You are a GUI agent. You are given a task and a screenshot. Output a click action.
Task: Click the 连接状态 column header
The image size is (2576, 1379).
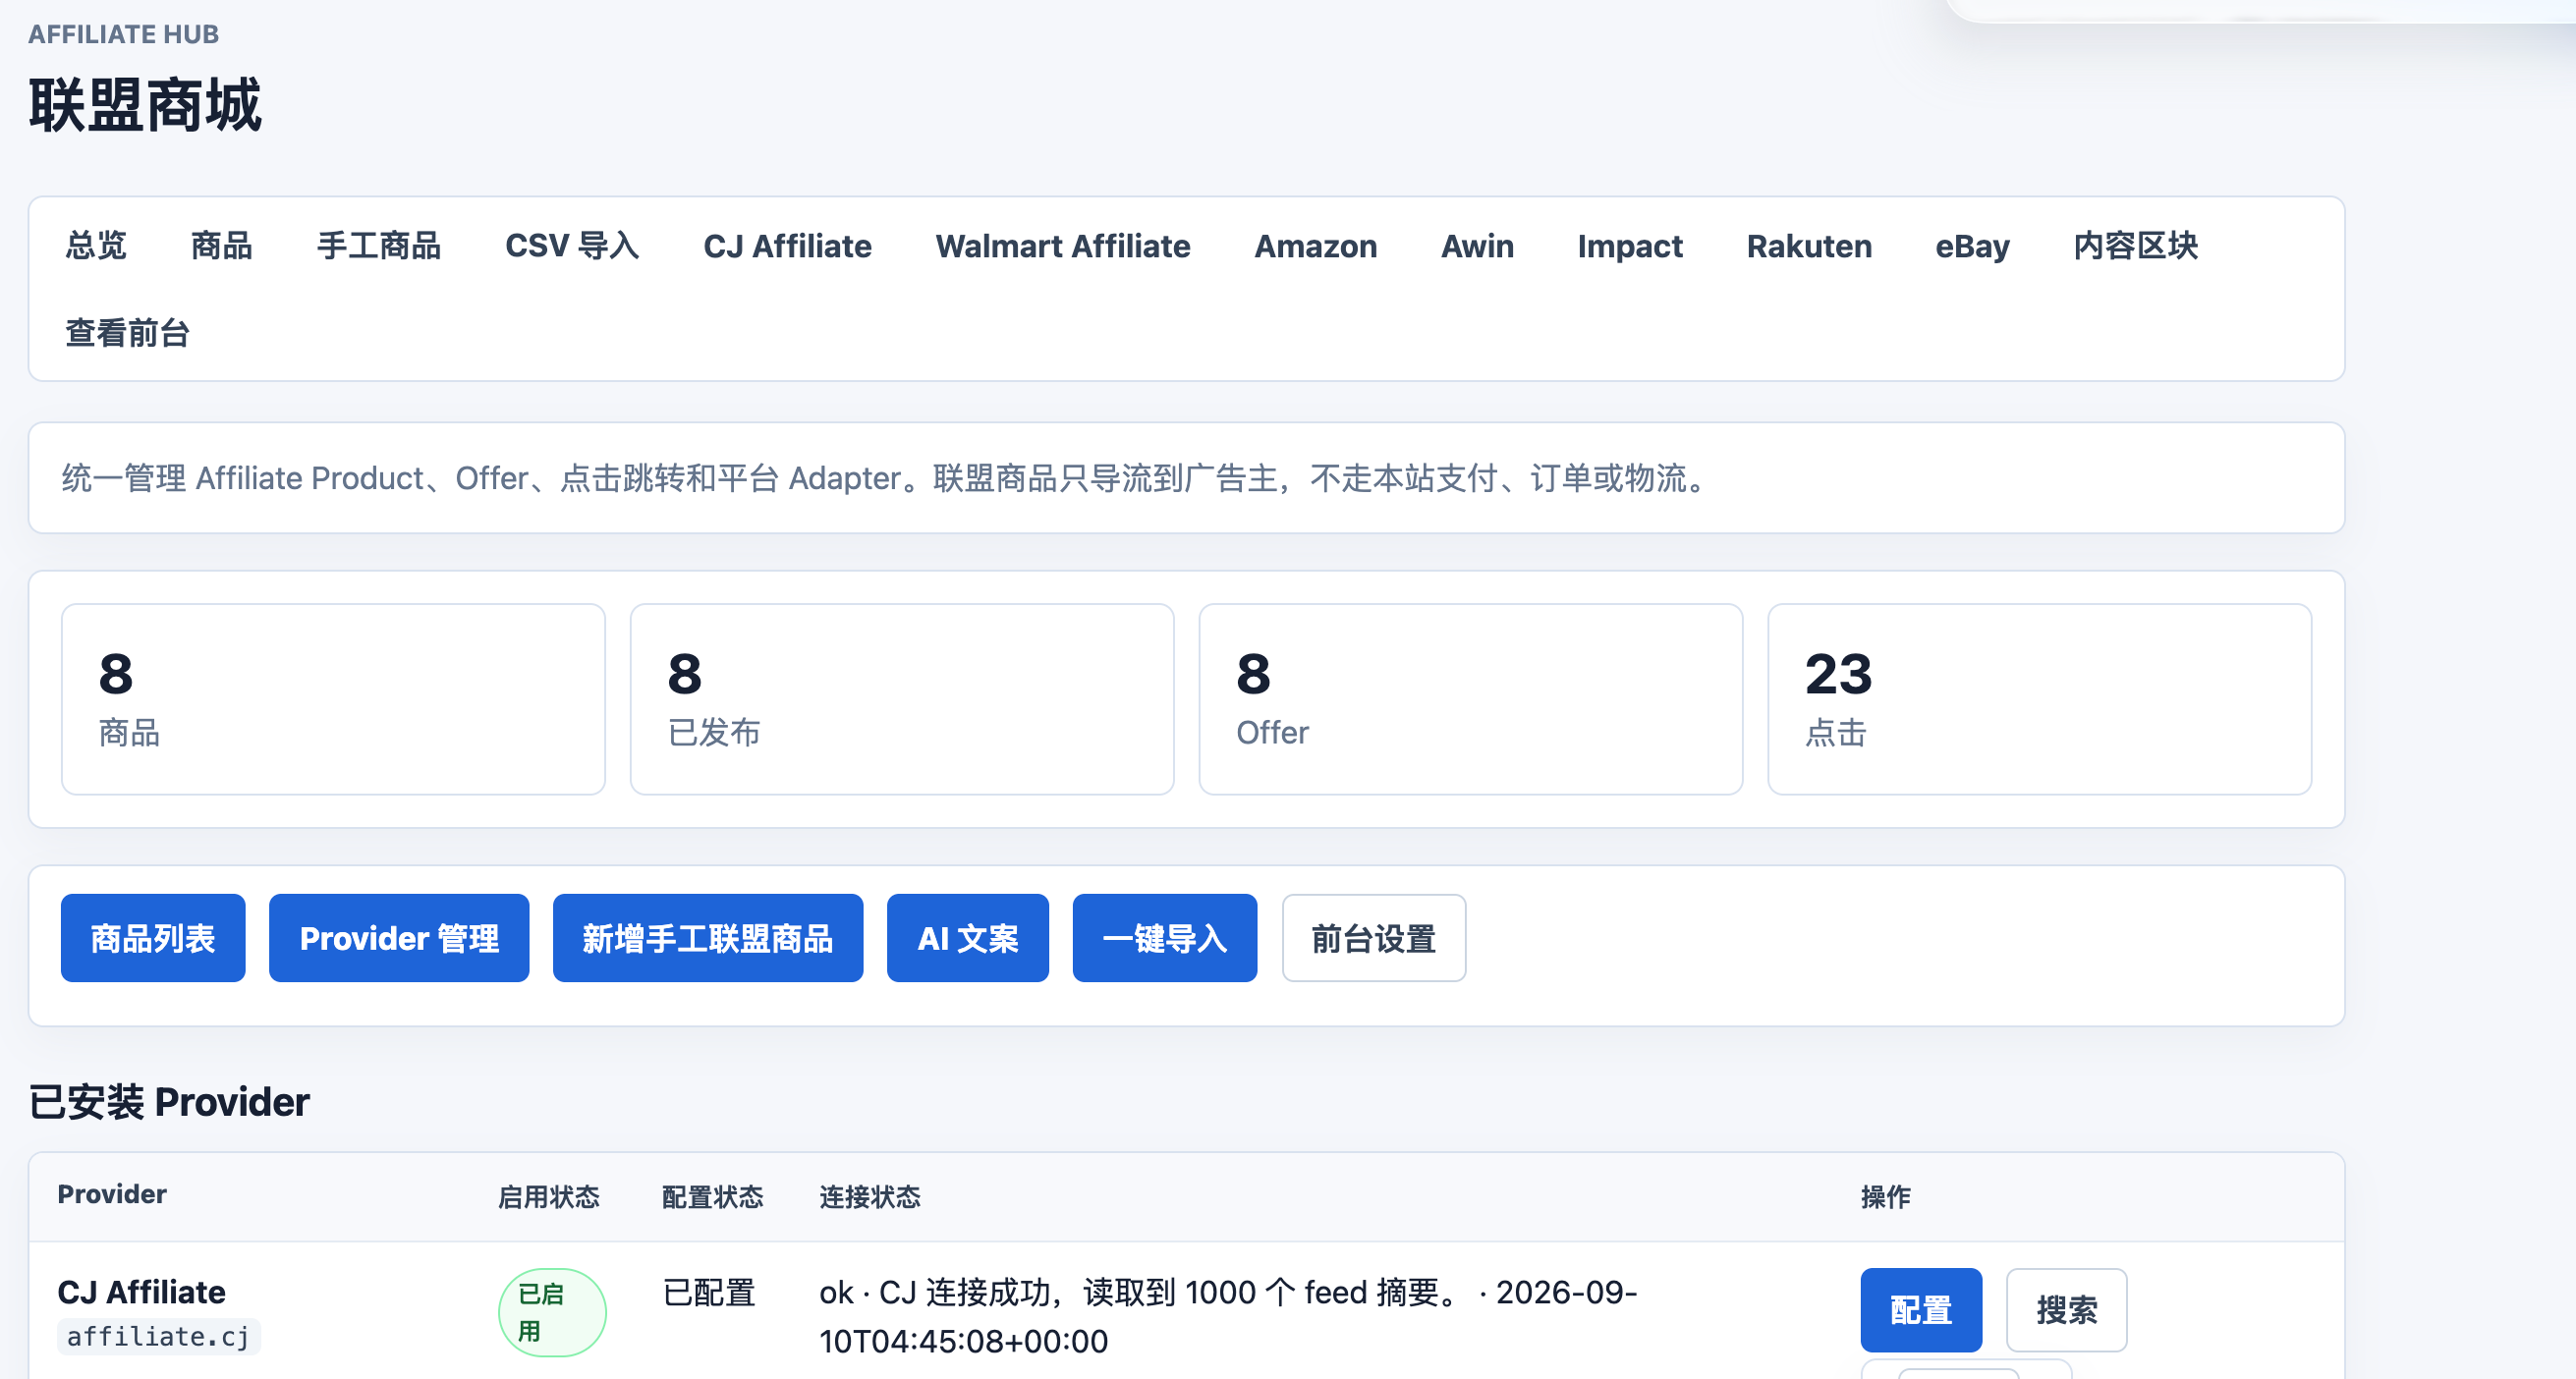870,1196
